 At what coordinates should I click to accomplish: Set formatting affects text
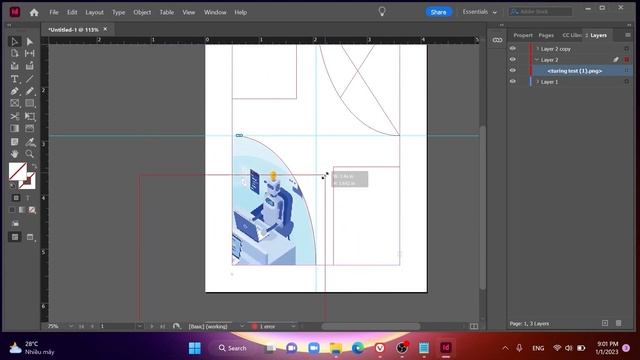coord(28,198)
